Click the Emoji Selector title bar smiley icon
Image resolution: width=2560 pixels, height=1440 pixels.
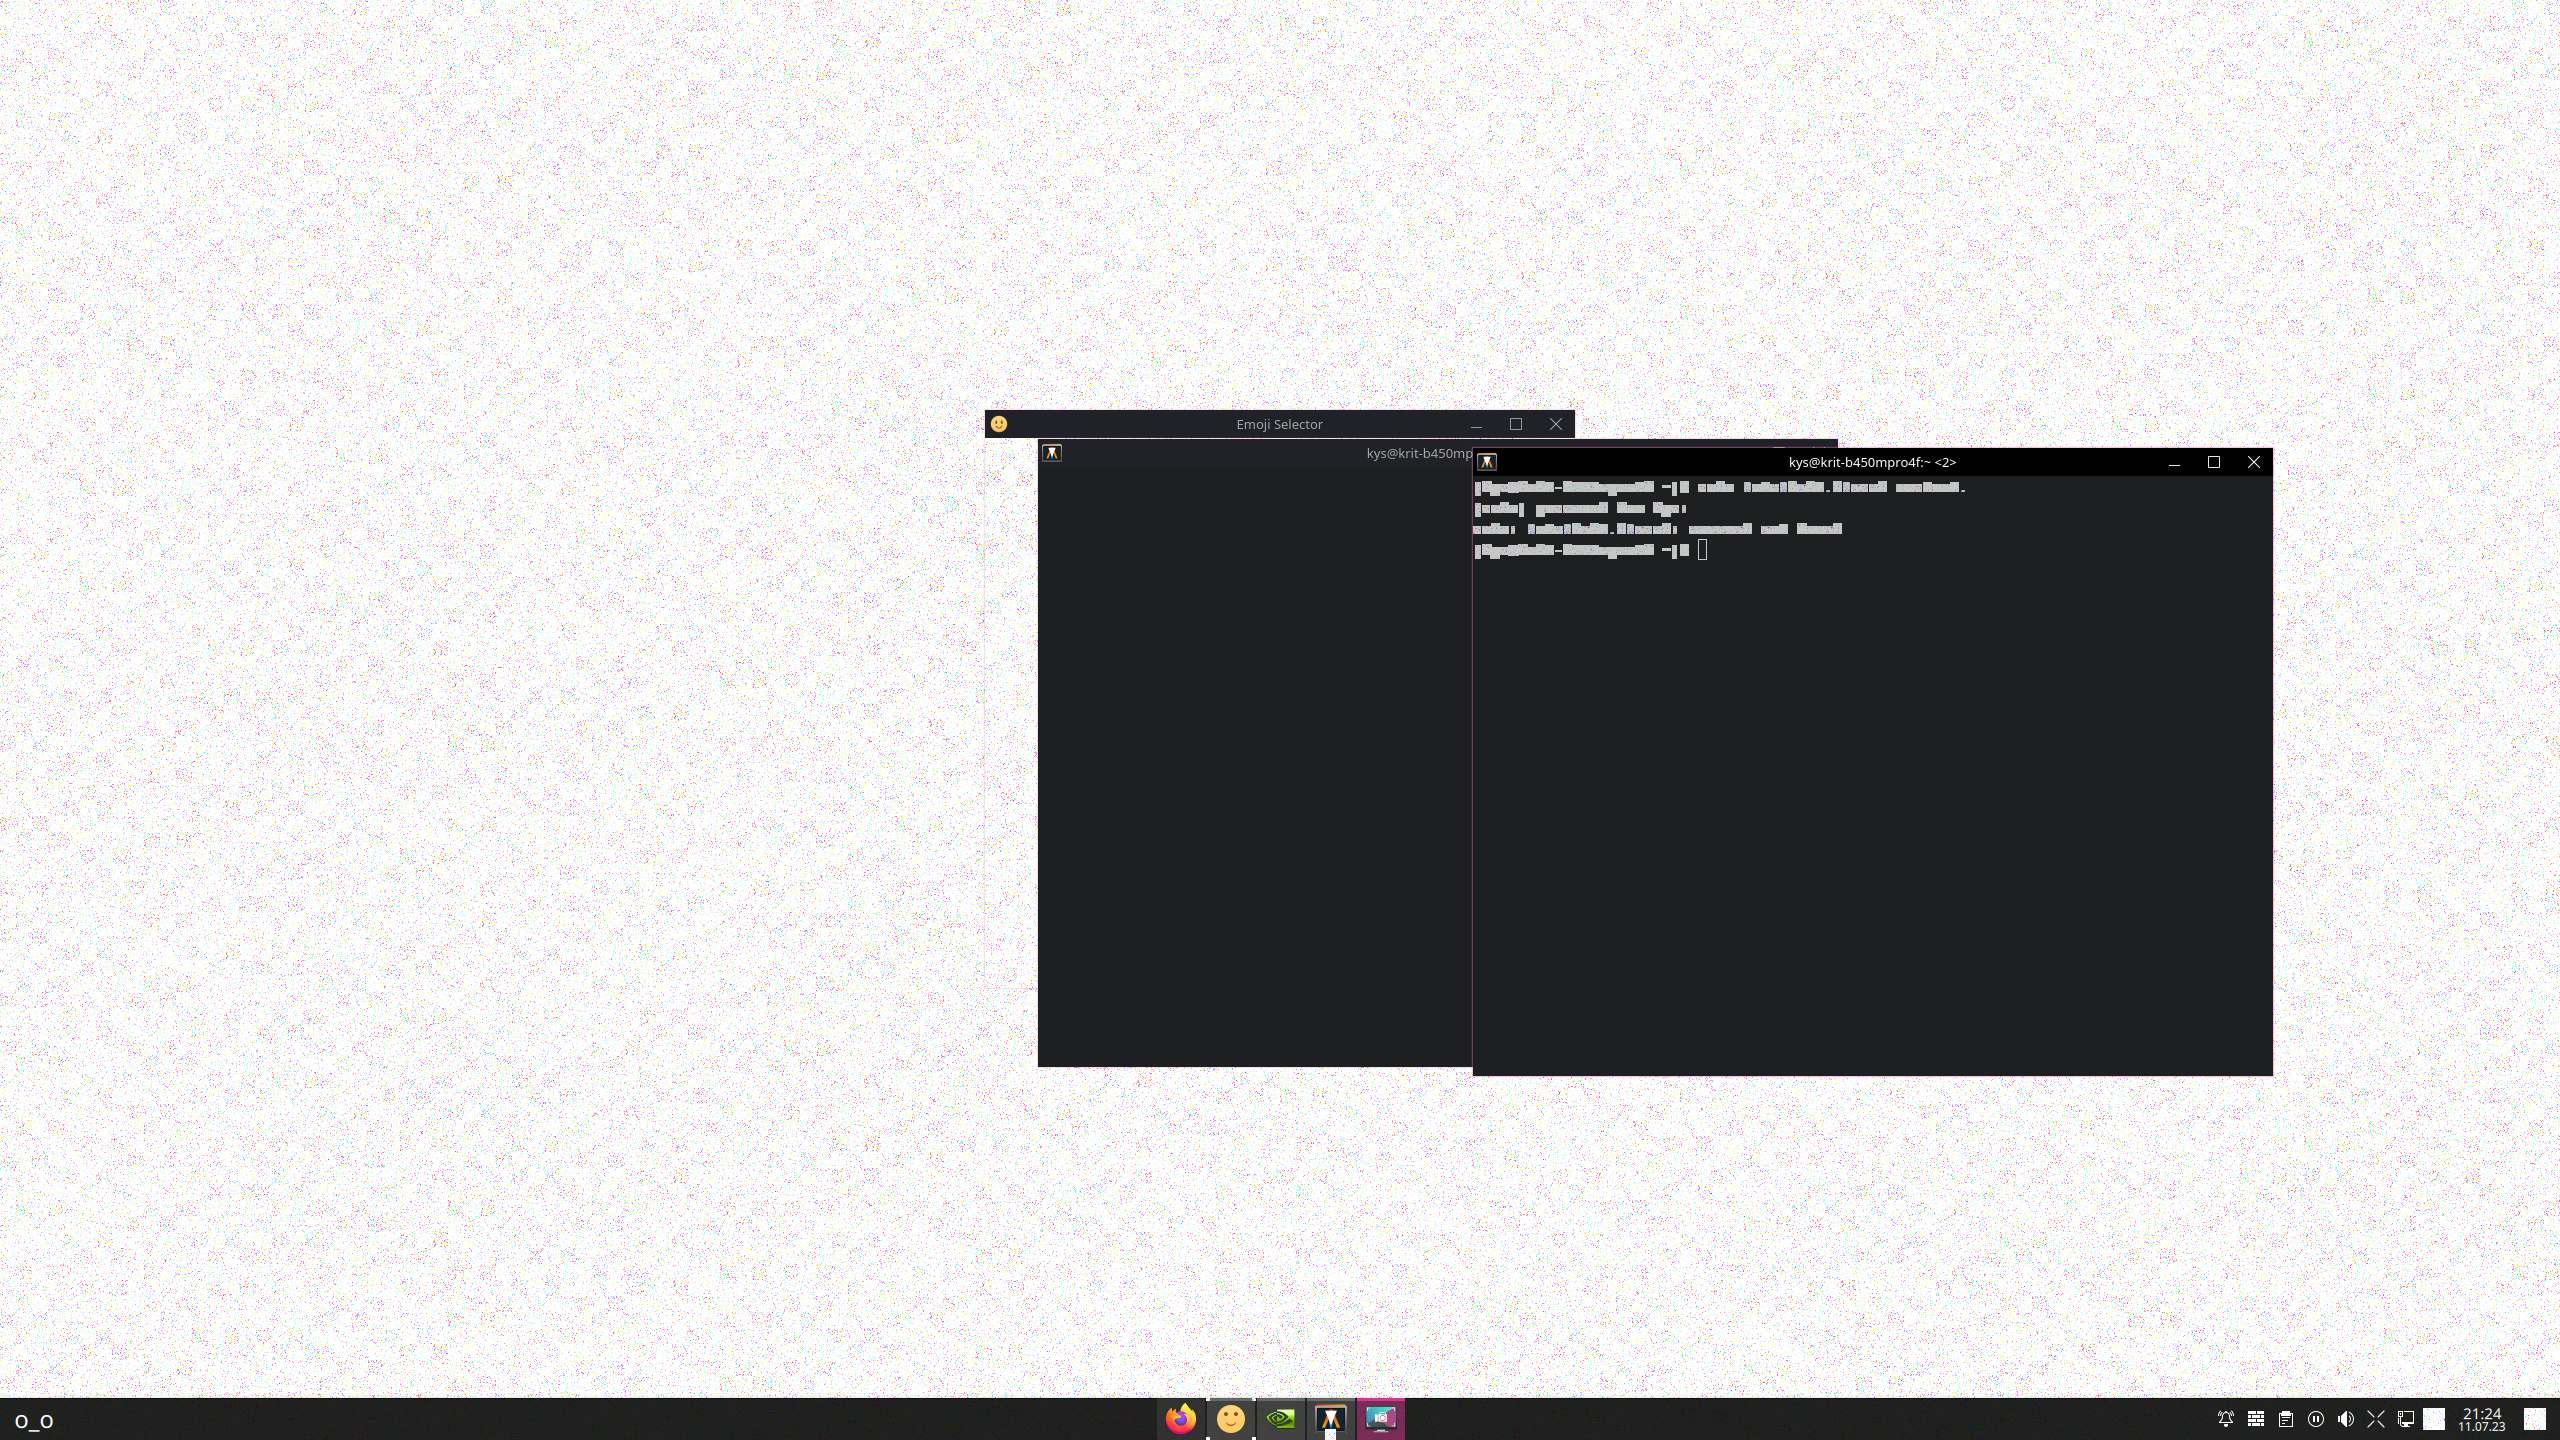pos(999,424)
